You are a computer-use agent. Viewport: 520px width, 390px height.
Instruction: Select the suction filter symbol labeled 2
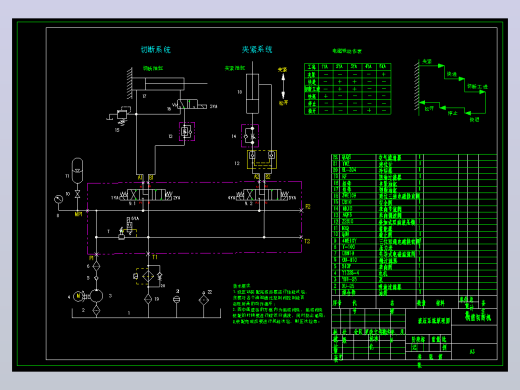pyautogui.click(x=96, y=310)
